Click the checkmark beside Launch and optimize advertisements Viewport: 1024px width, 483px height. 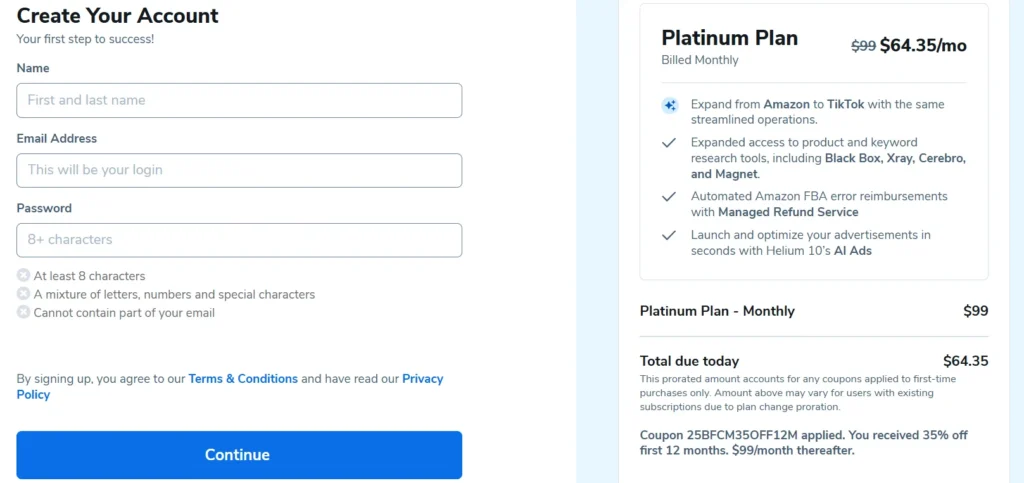669,236
